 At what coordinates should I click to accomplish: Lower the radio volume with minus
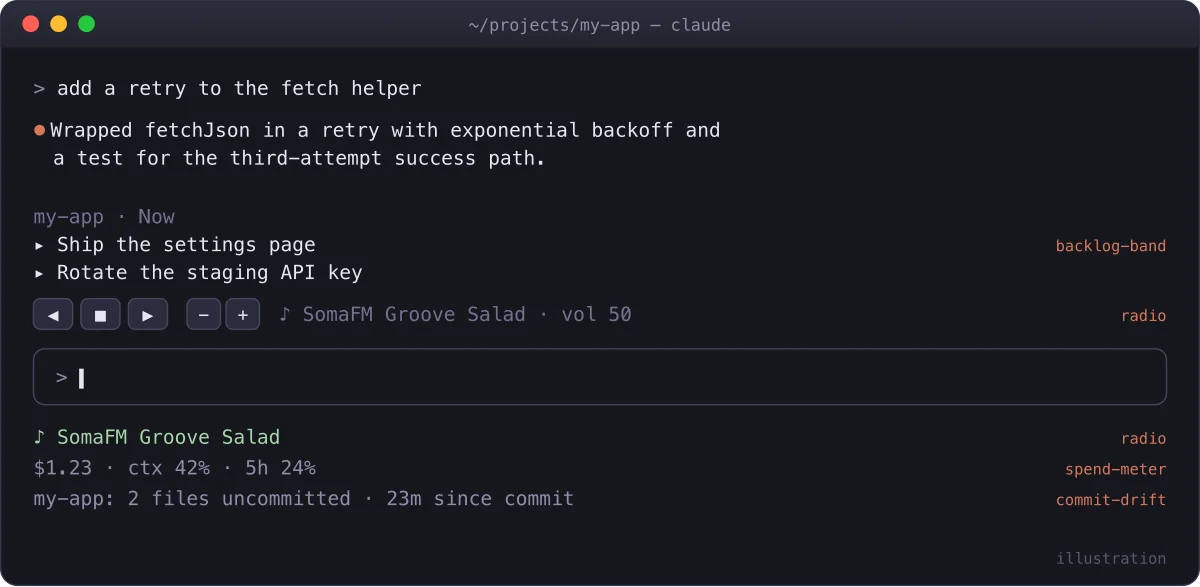pos(204,314)
